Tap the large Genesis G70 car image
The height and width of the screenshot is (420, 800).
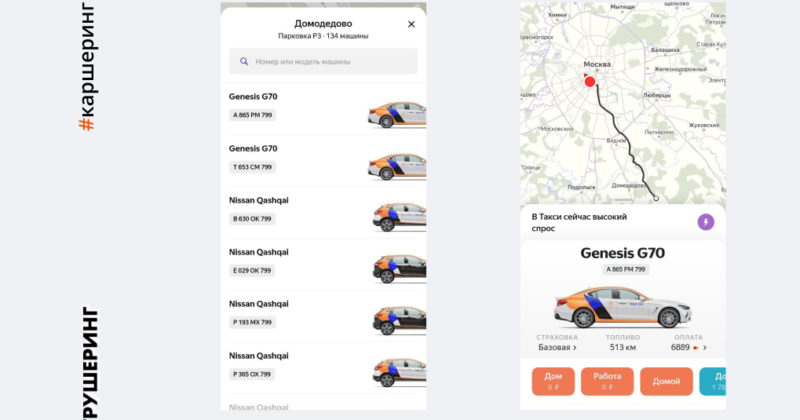pyautogui.click(x=622, y=307)
